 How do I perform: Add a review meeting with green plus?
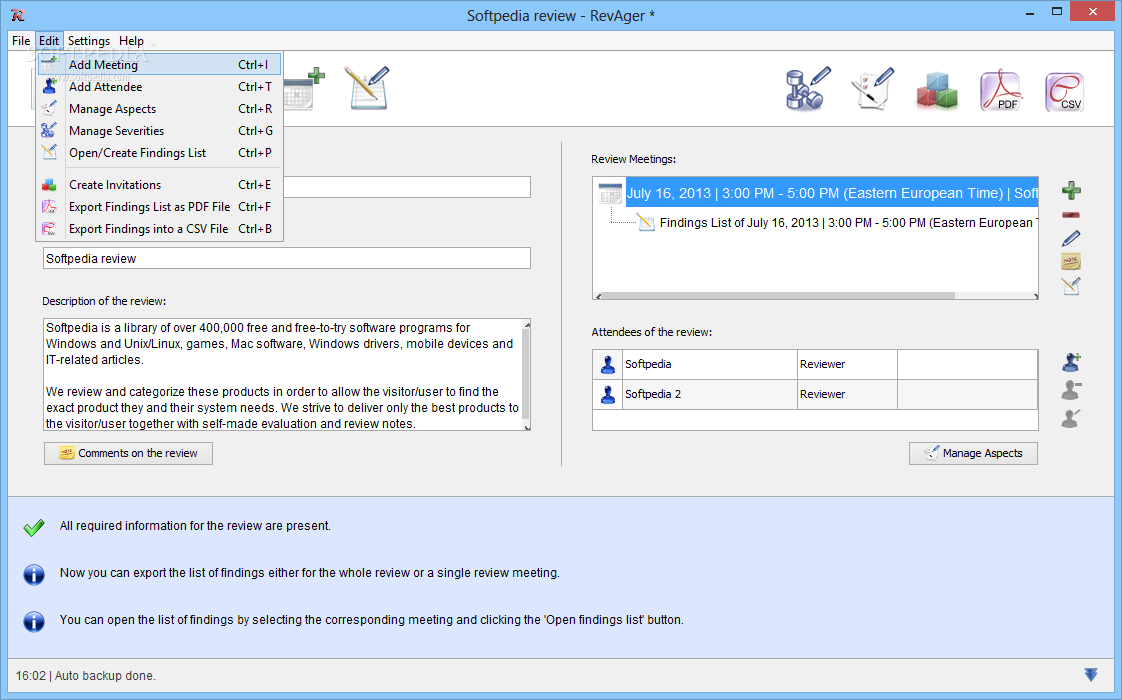pyautogui.click(x=1071, y=190)
